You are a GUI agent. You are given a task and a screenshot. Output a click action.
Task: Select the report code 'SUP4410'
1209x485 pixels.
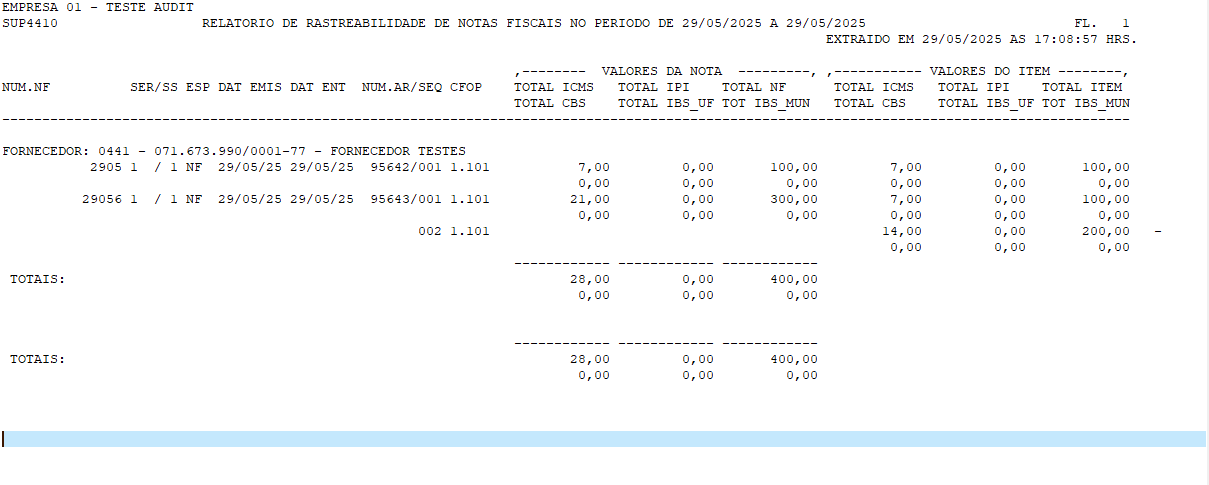click(30, 23)
